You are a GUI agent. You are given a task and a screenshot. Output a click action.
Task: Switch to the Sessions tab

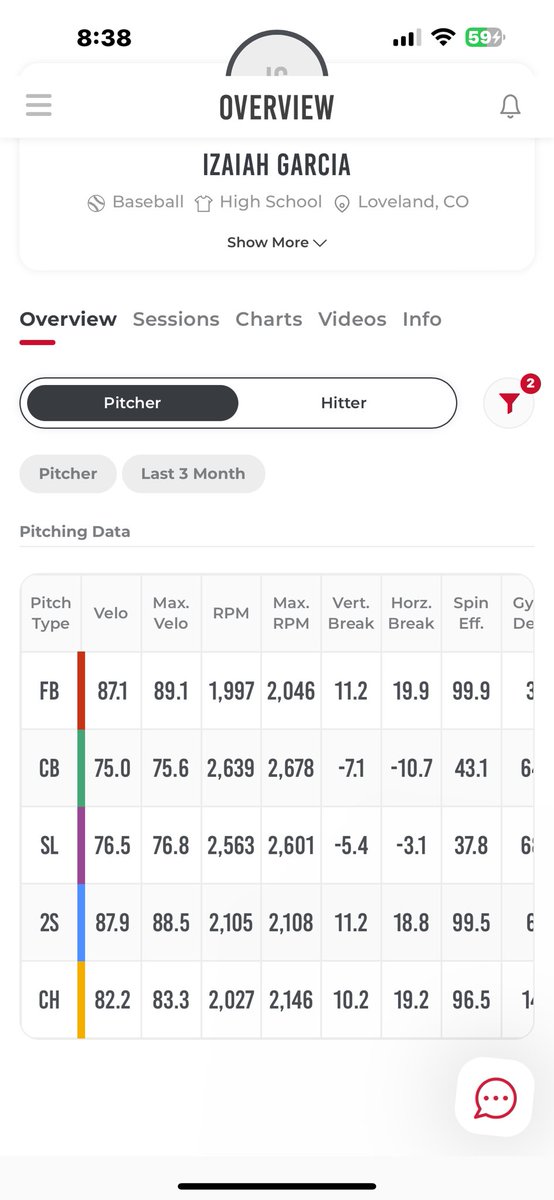point(176,319)
